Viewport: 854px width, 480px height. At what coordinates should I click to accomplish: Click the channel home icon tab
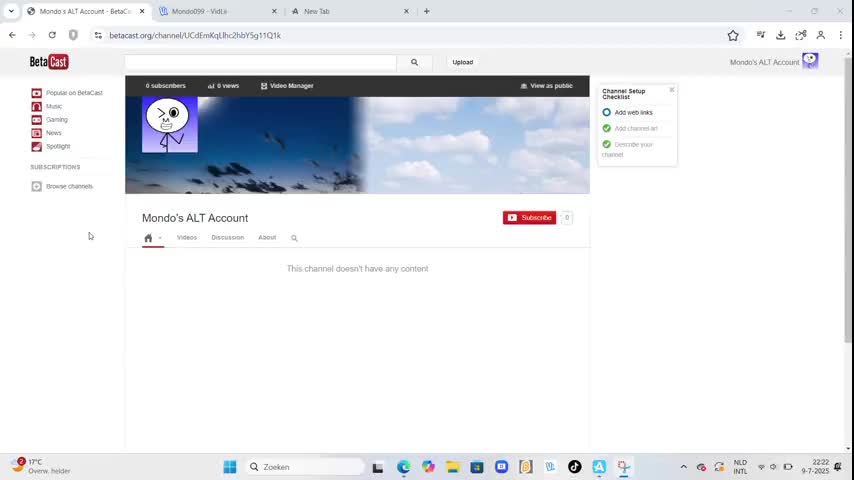coord(148,238)
